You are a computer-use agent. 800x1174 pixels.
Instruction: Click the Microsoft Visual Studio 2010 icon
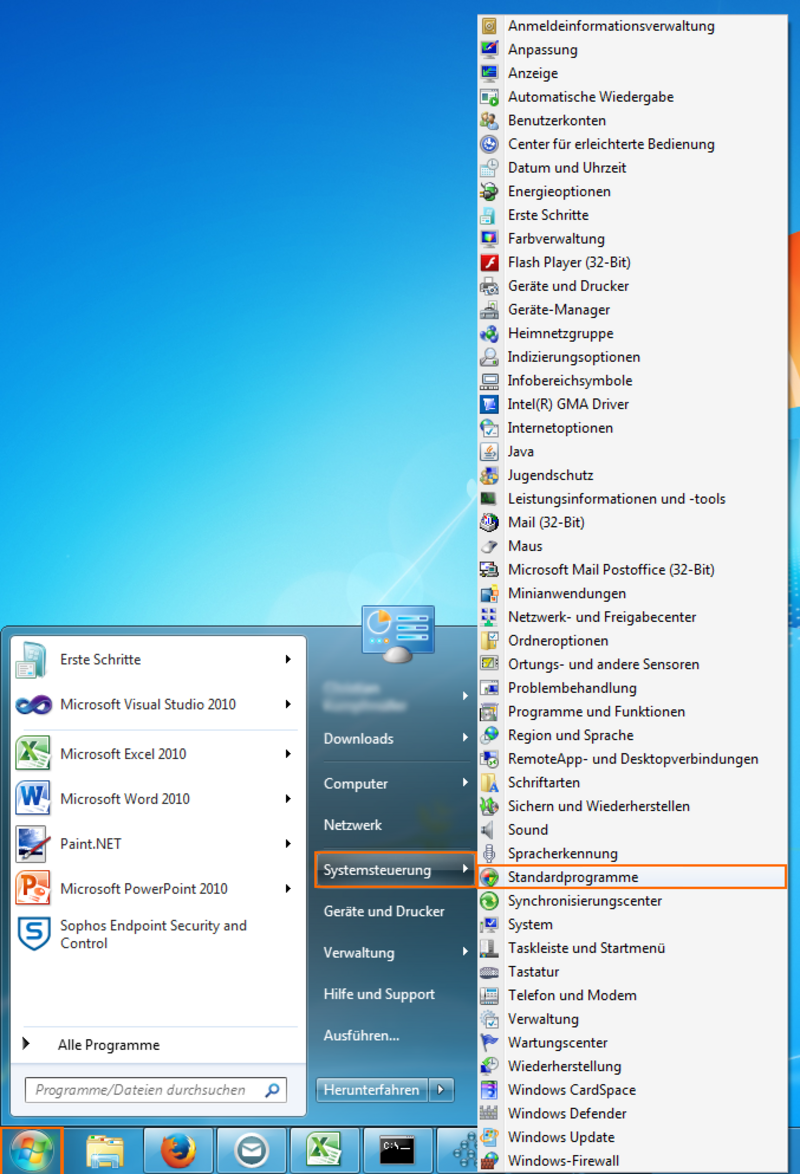tap(34, 705)
